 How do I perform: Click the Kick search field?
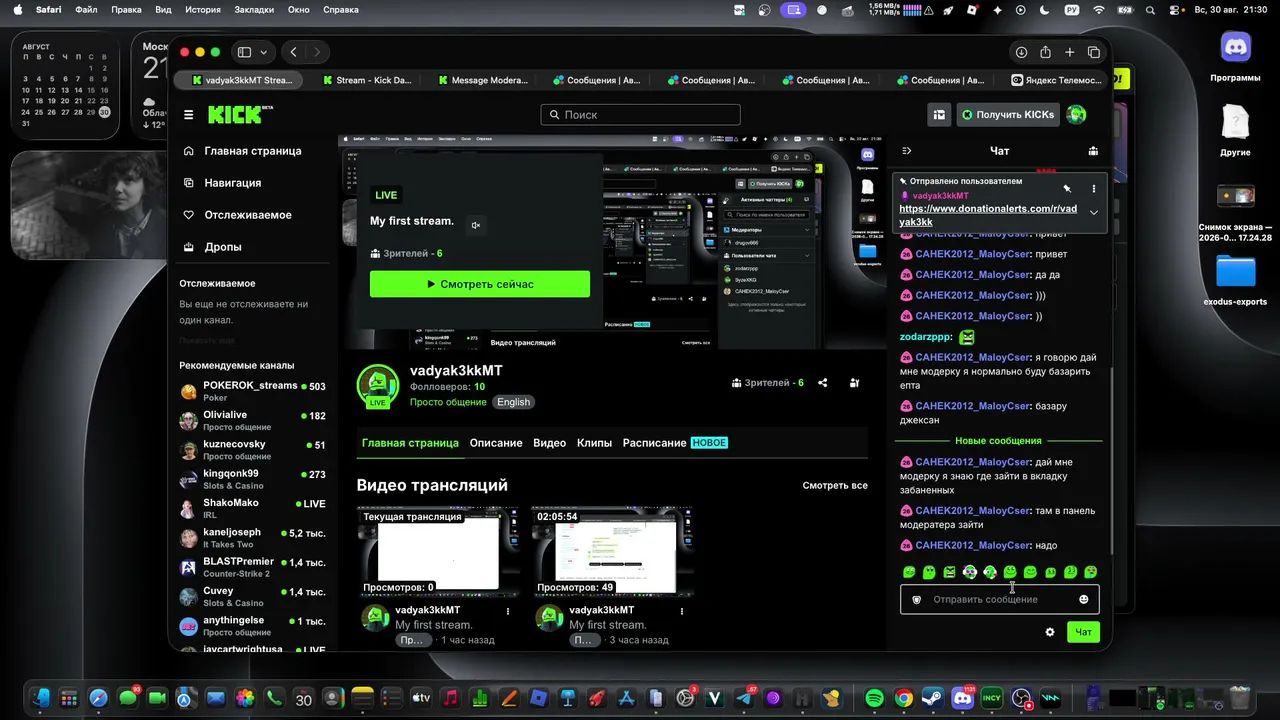click(x=640, y=115)
